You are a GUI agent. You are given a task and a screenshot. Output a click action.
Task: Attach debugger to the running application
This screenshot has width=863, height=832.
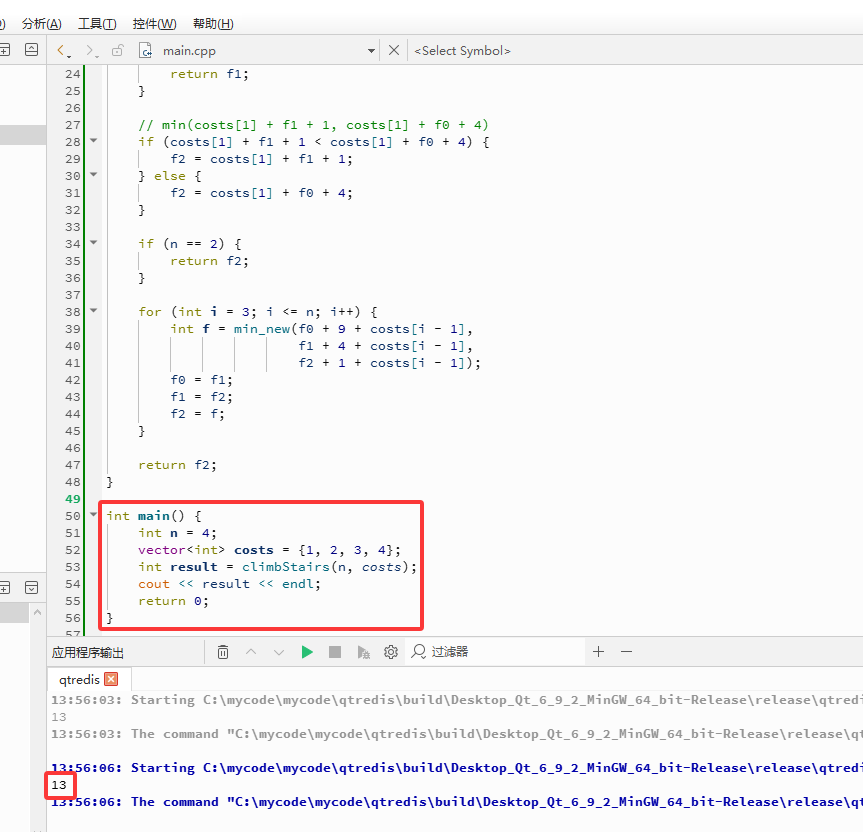click(363, 653)
